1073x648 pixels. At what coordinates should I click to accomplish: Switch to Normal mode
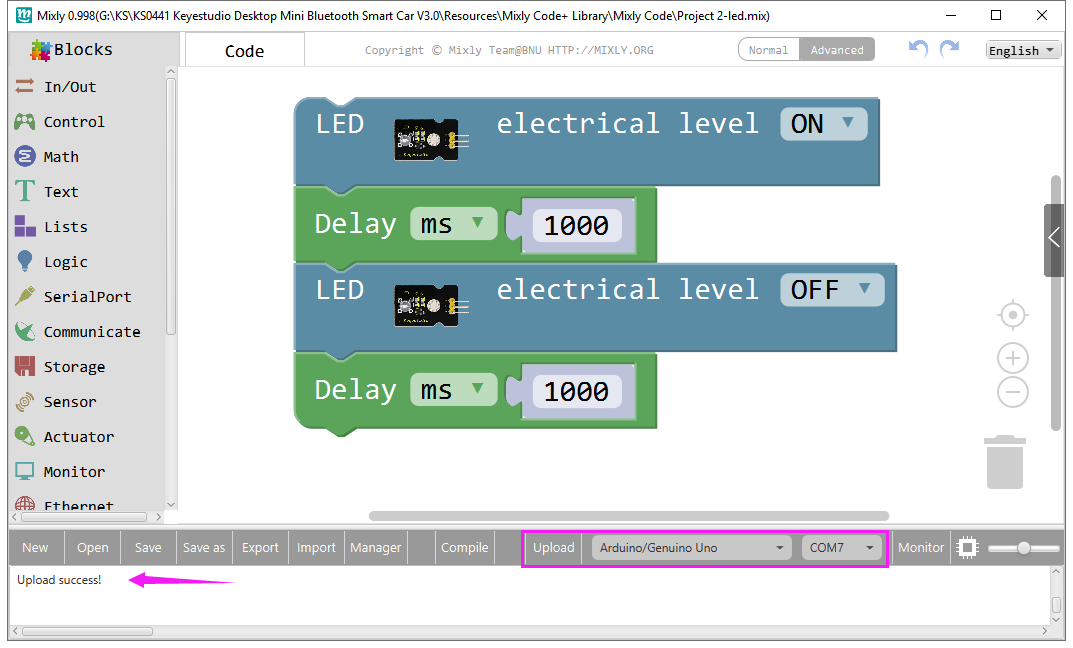[768, 50]
